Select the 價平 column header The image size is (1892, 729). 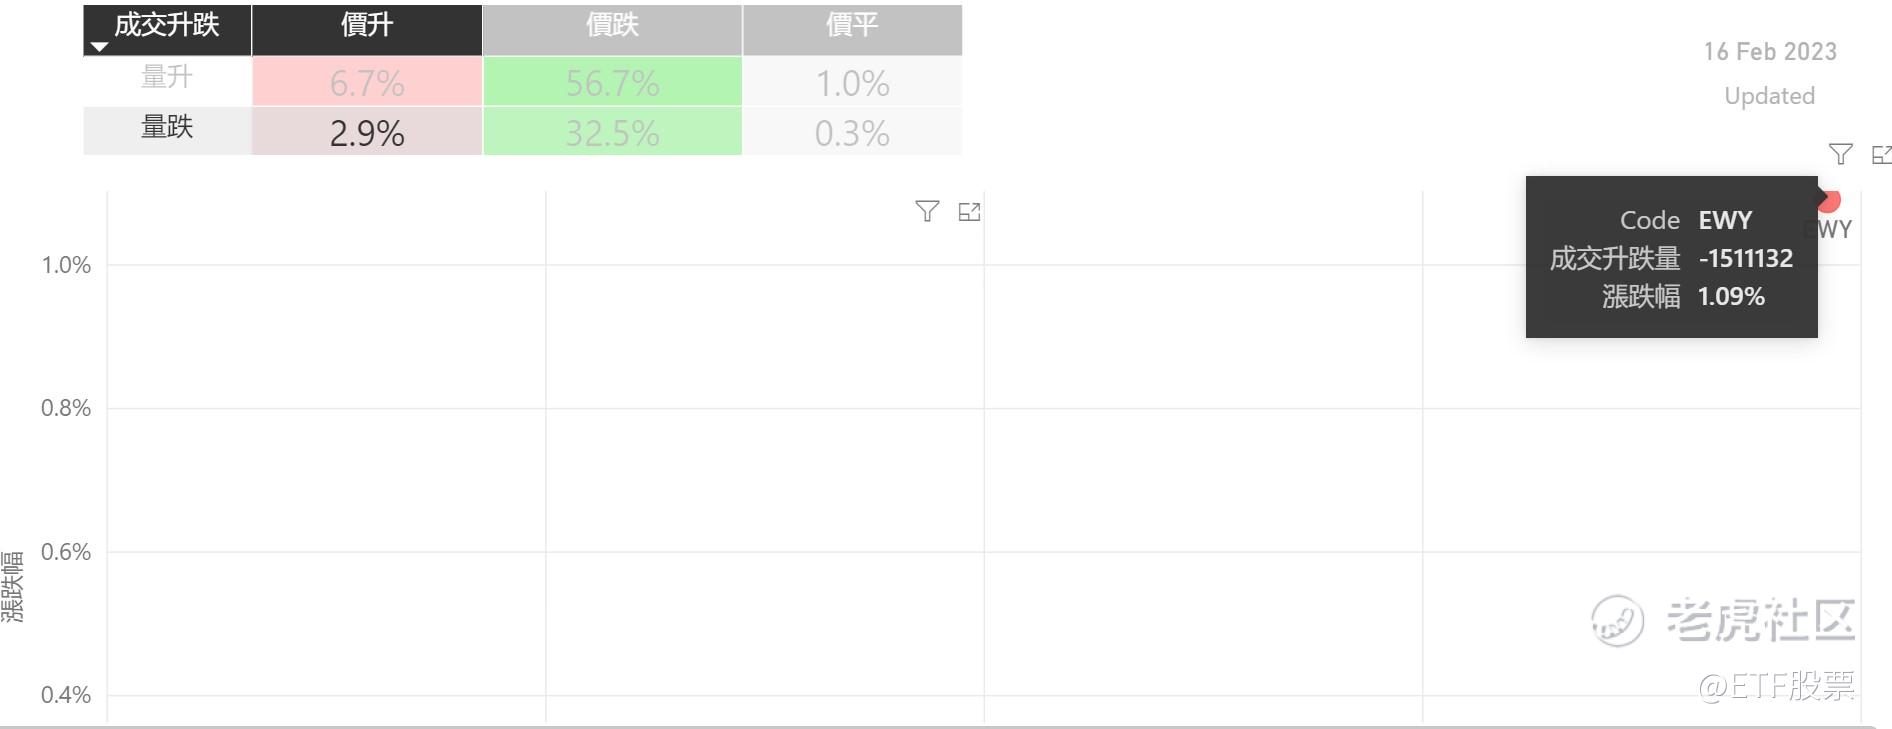852,26
